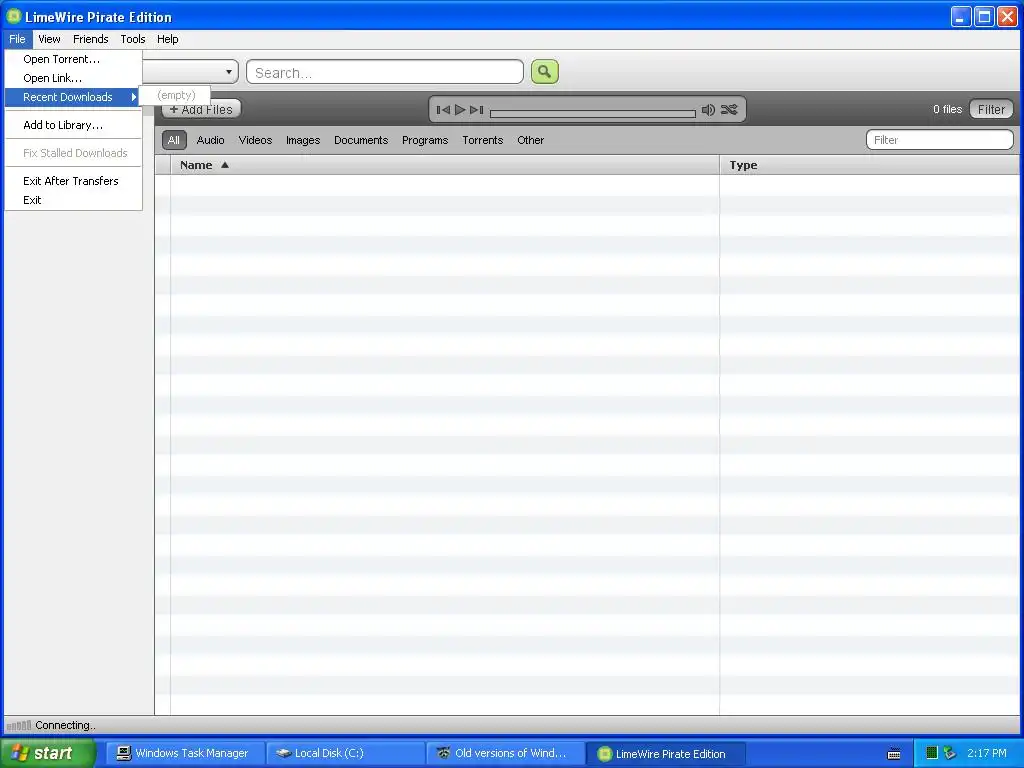Minimize the LimeWire window
The image size is (1024, 768).
click(961, 17)
